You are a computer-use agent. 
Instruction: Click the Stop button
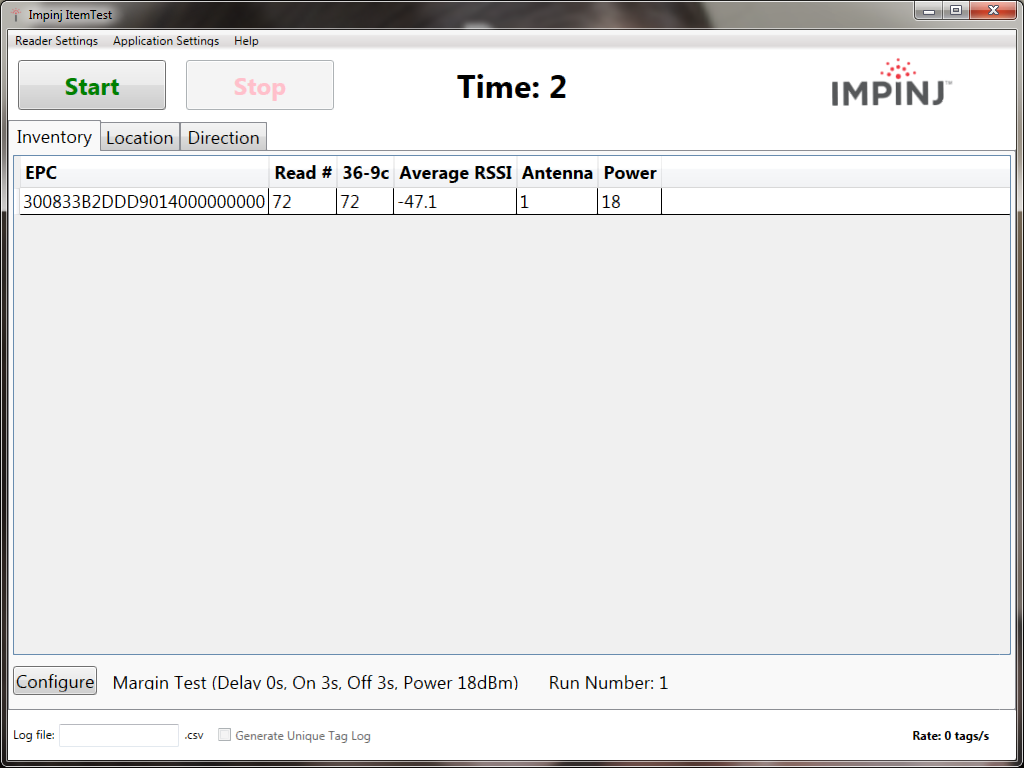point(260,85)
